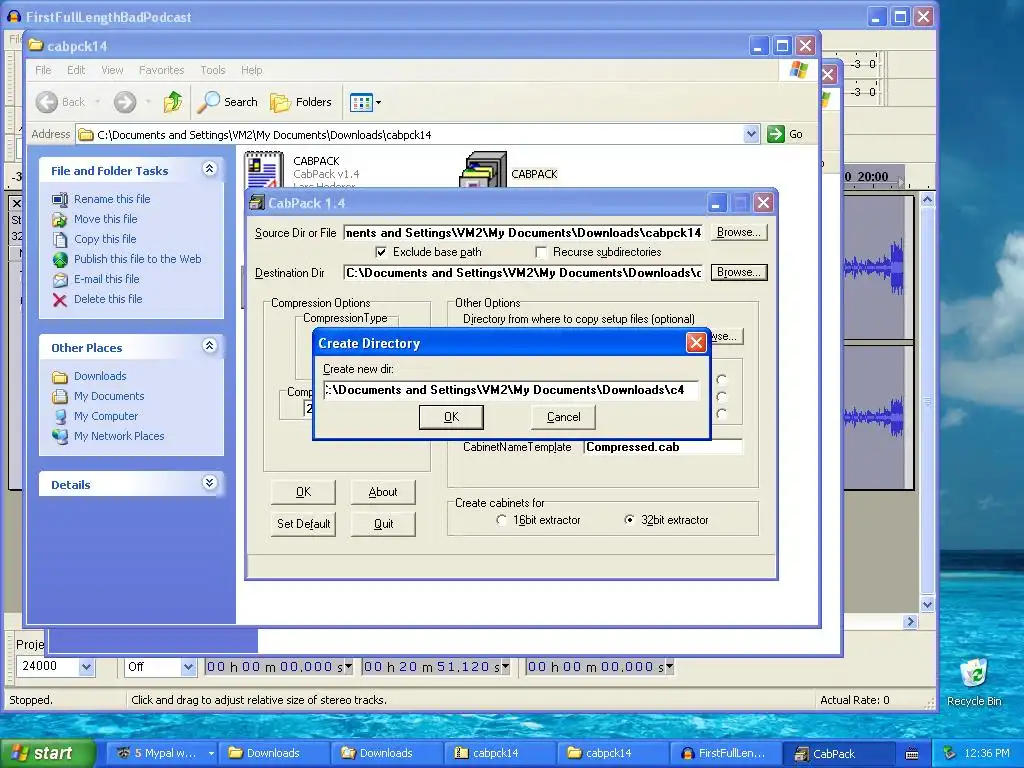The image size is (1024, 768).
Task: Edit the CabinetNameTemplate field
Action: pos(663,447)
